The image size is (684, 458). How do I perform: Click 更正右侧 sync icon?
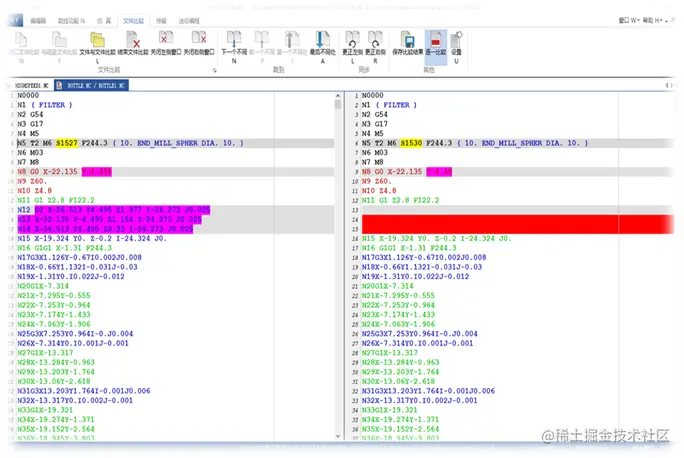[x=375, y=39]
